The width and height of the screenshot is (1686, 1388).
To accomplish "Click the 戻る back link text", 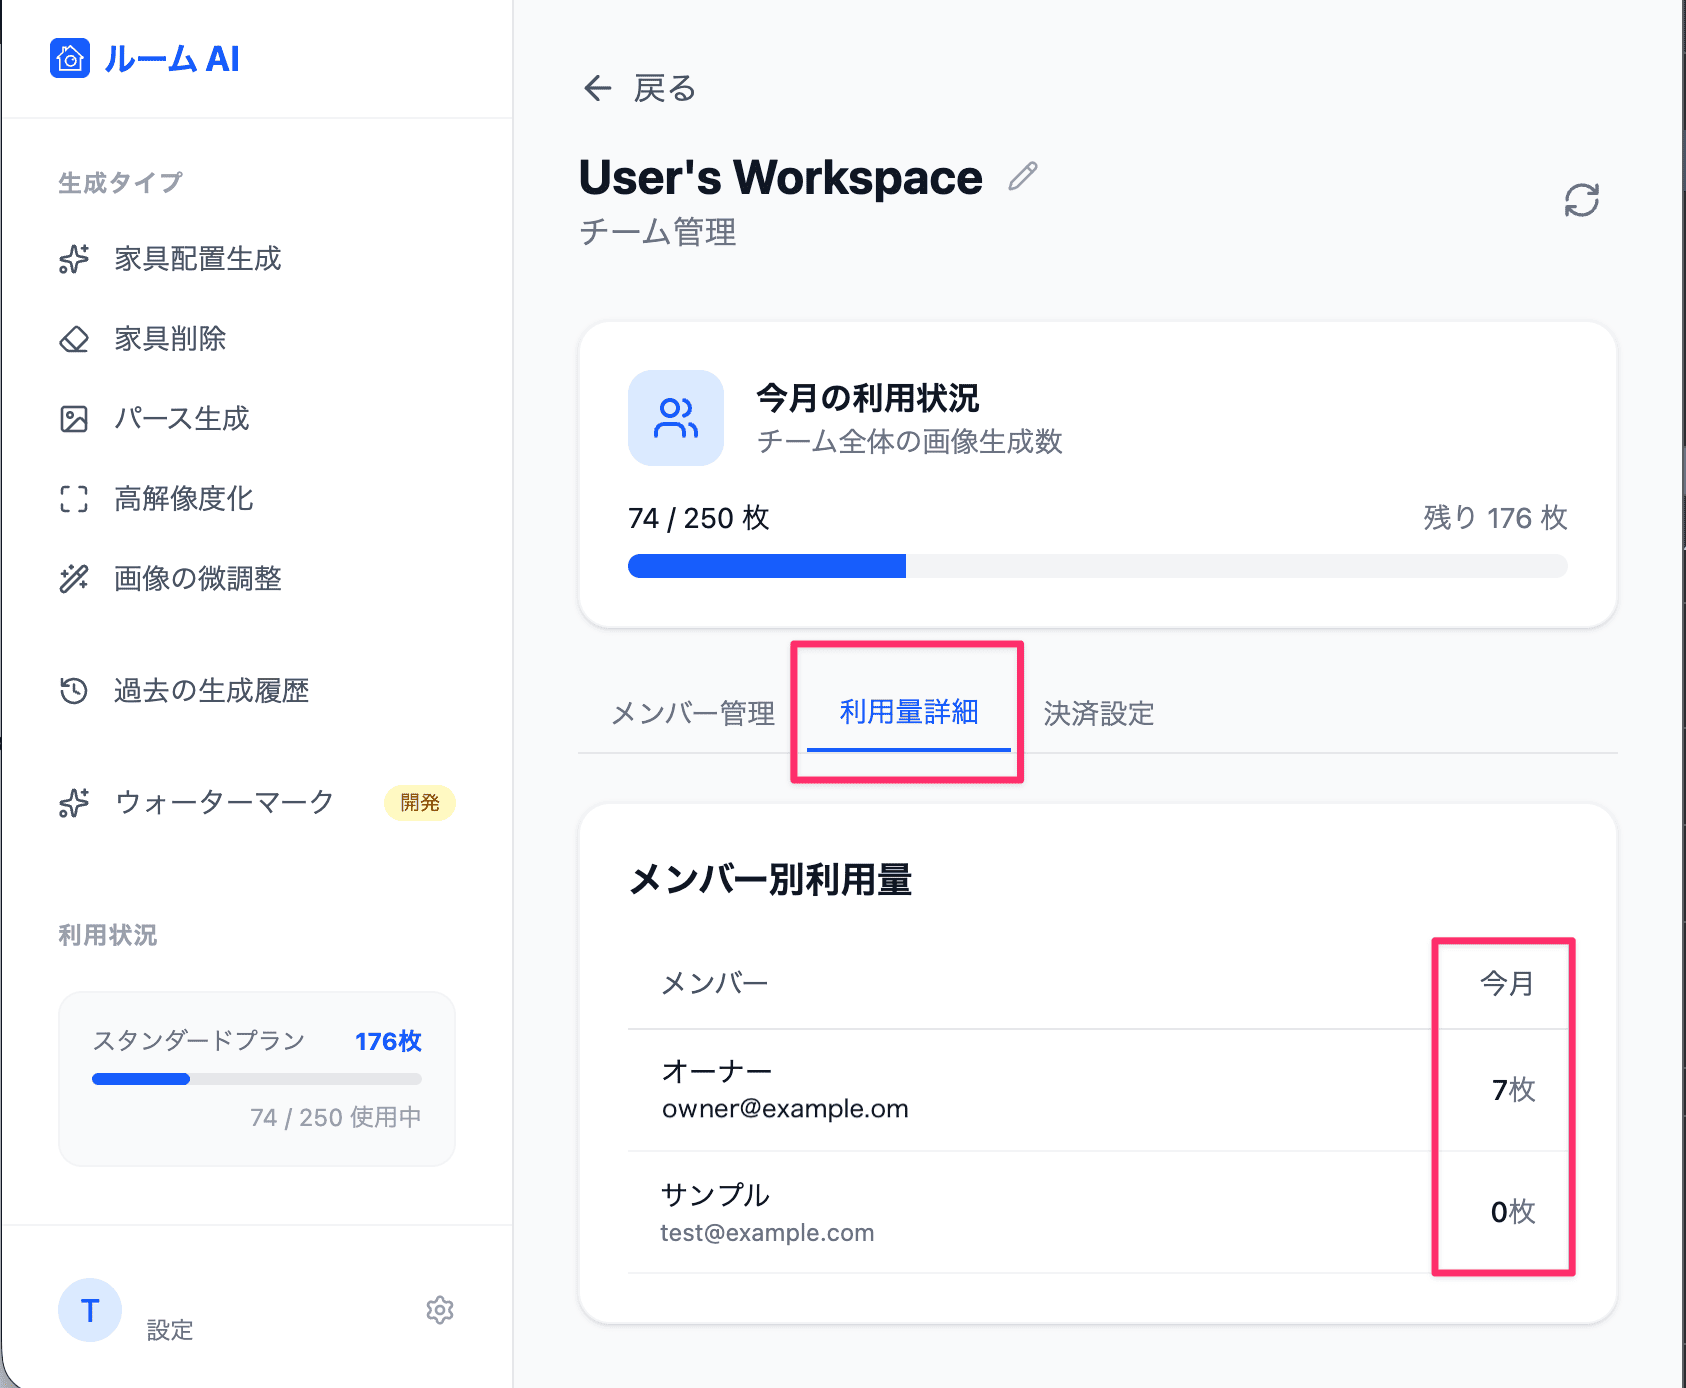I will (x=665, y=89).
